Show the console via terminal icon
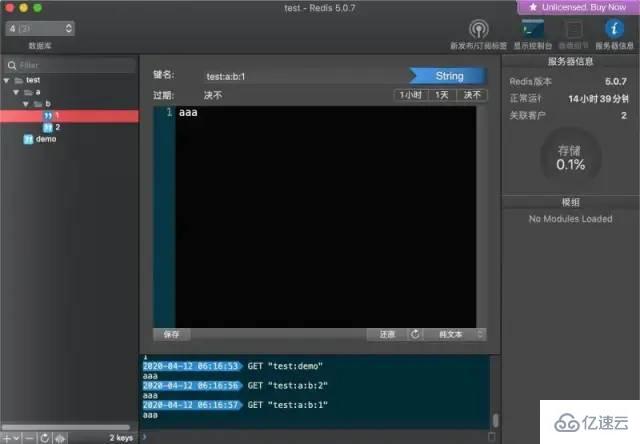 (x=532, y=30)
